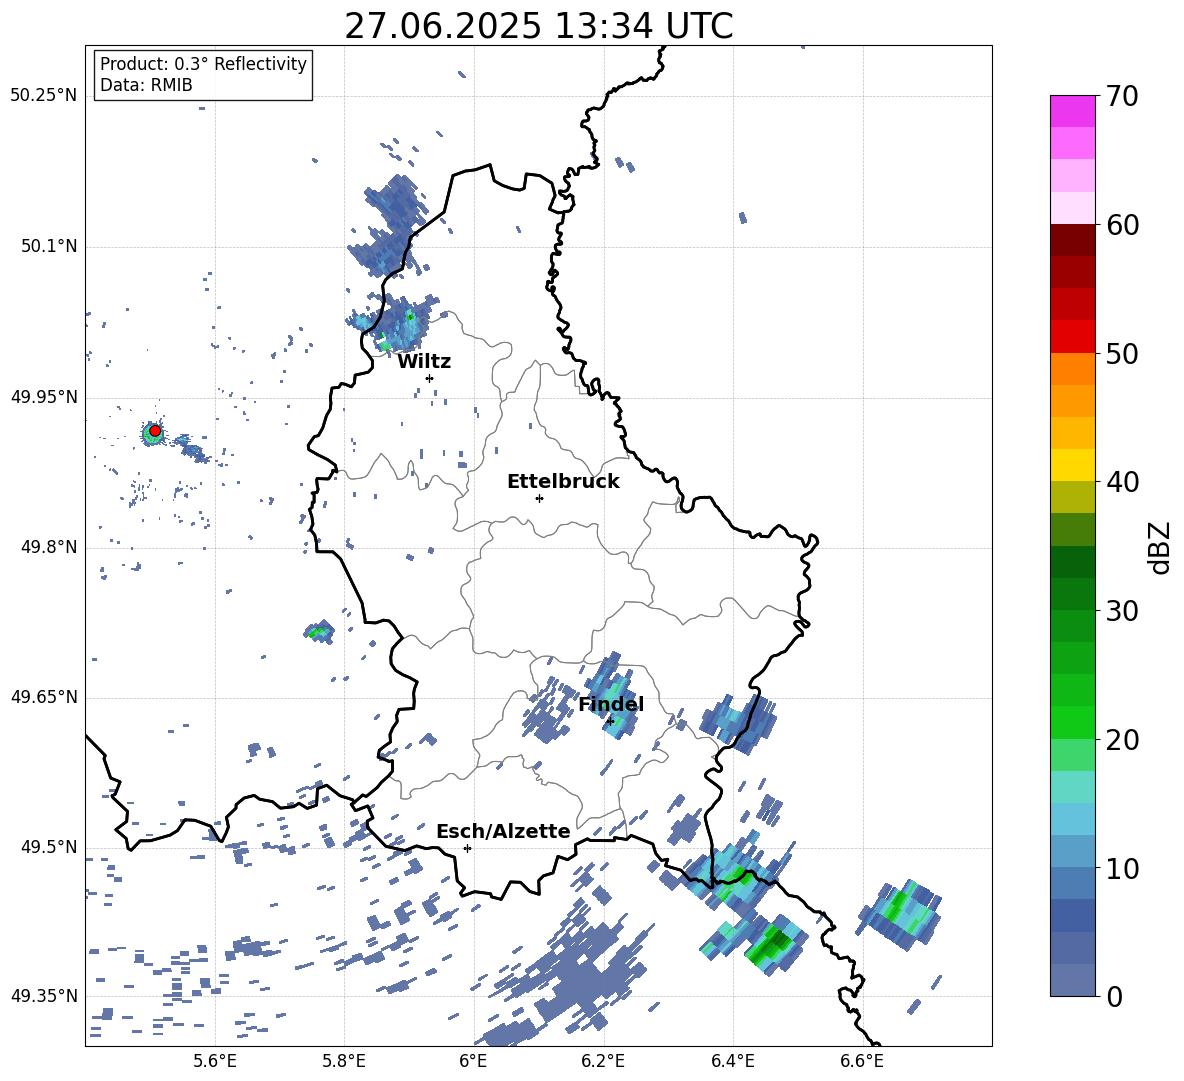Click the title 27.06.2025 13:34 UTC

click(x=538, y=26)
